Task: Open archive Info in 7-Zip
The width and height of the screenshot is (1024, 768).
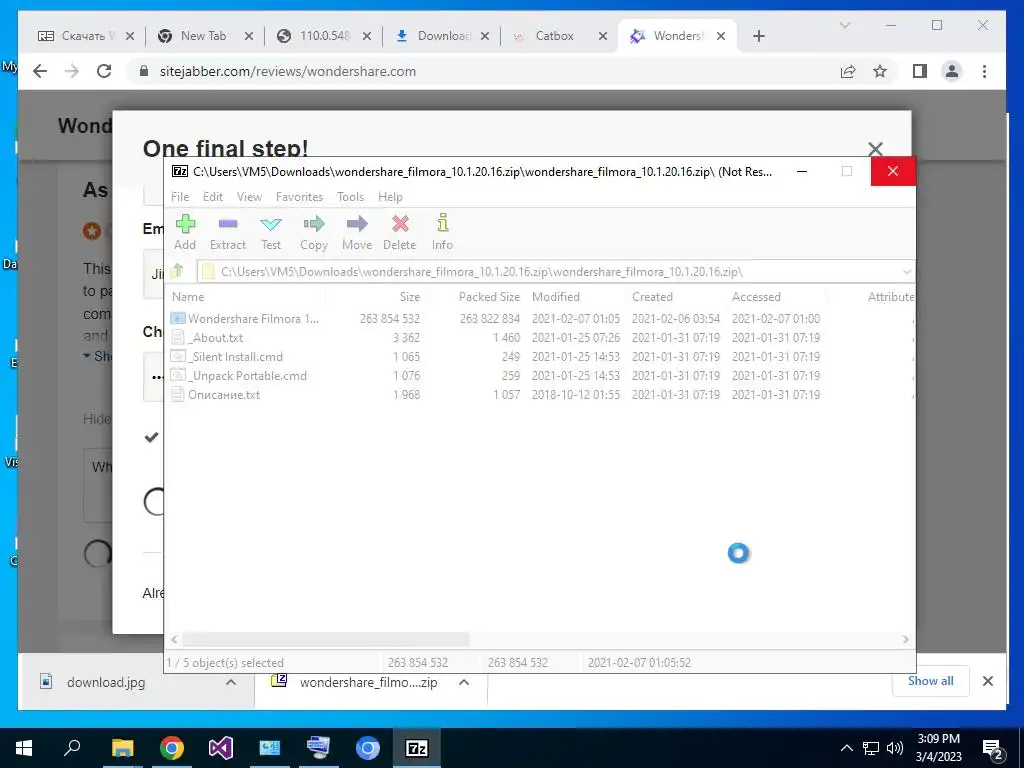Action: coord(442,232)
